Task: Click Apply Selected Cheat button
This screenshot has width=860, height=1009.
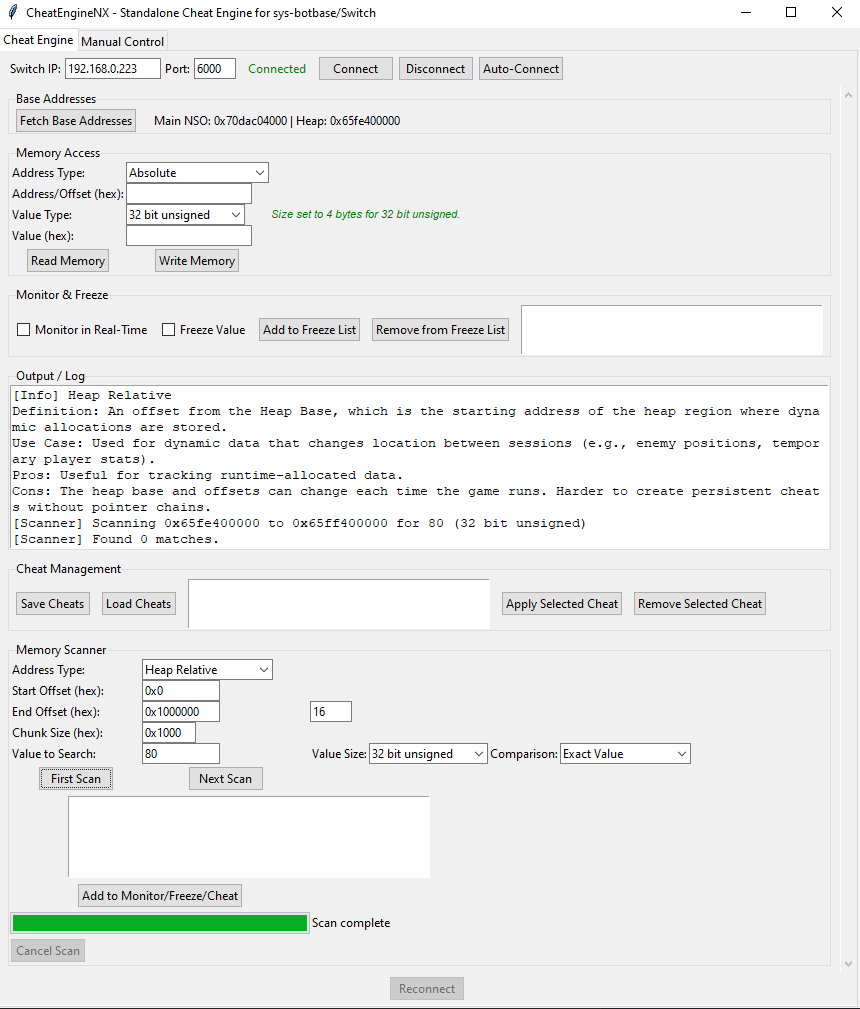Action: pyautogui.click(x=561, y=604)
